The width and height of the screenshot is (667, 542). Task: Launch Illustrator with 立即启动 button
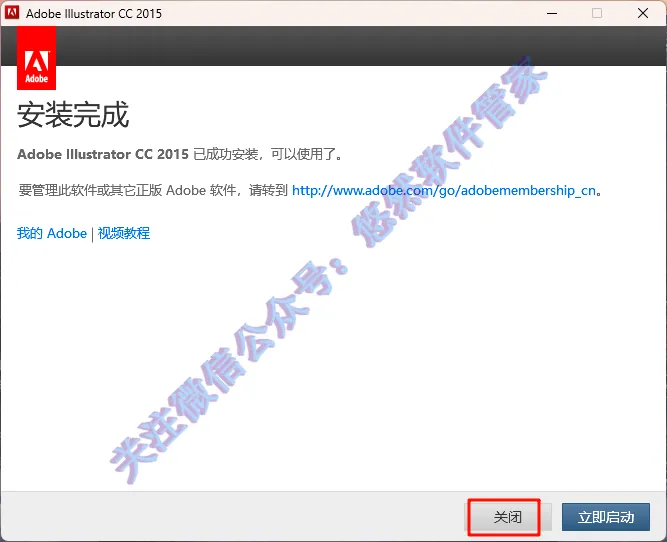[606, 517]
